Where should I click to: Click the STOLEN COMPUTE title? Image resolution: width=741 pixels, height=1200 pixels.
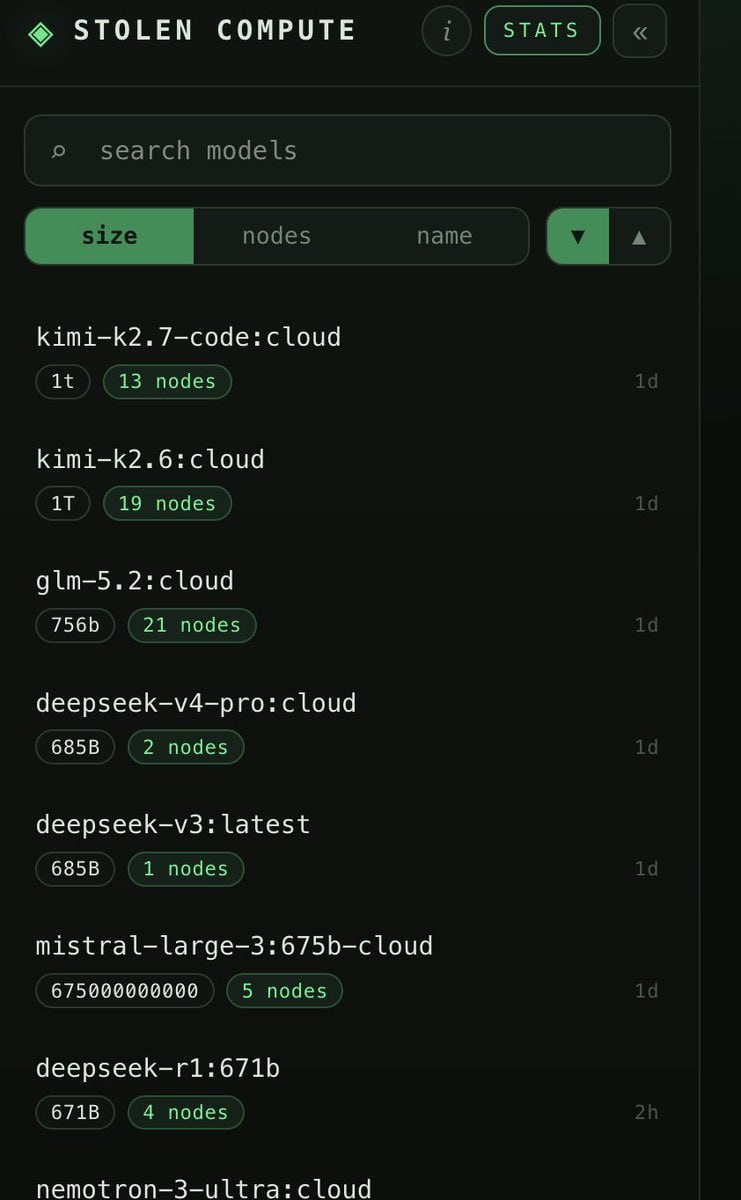[x=215, y=31]
